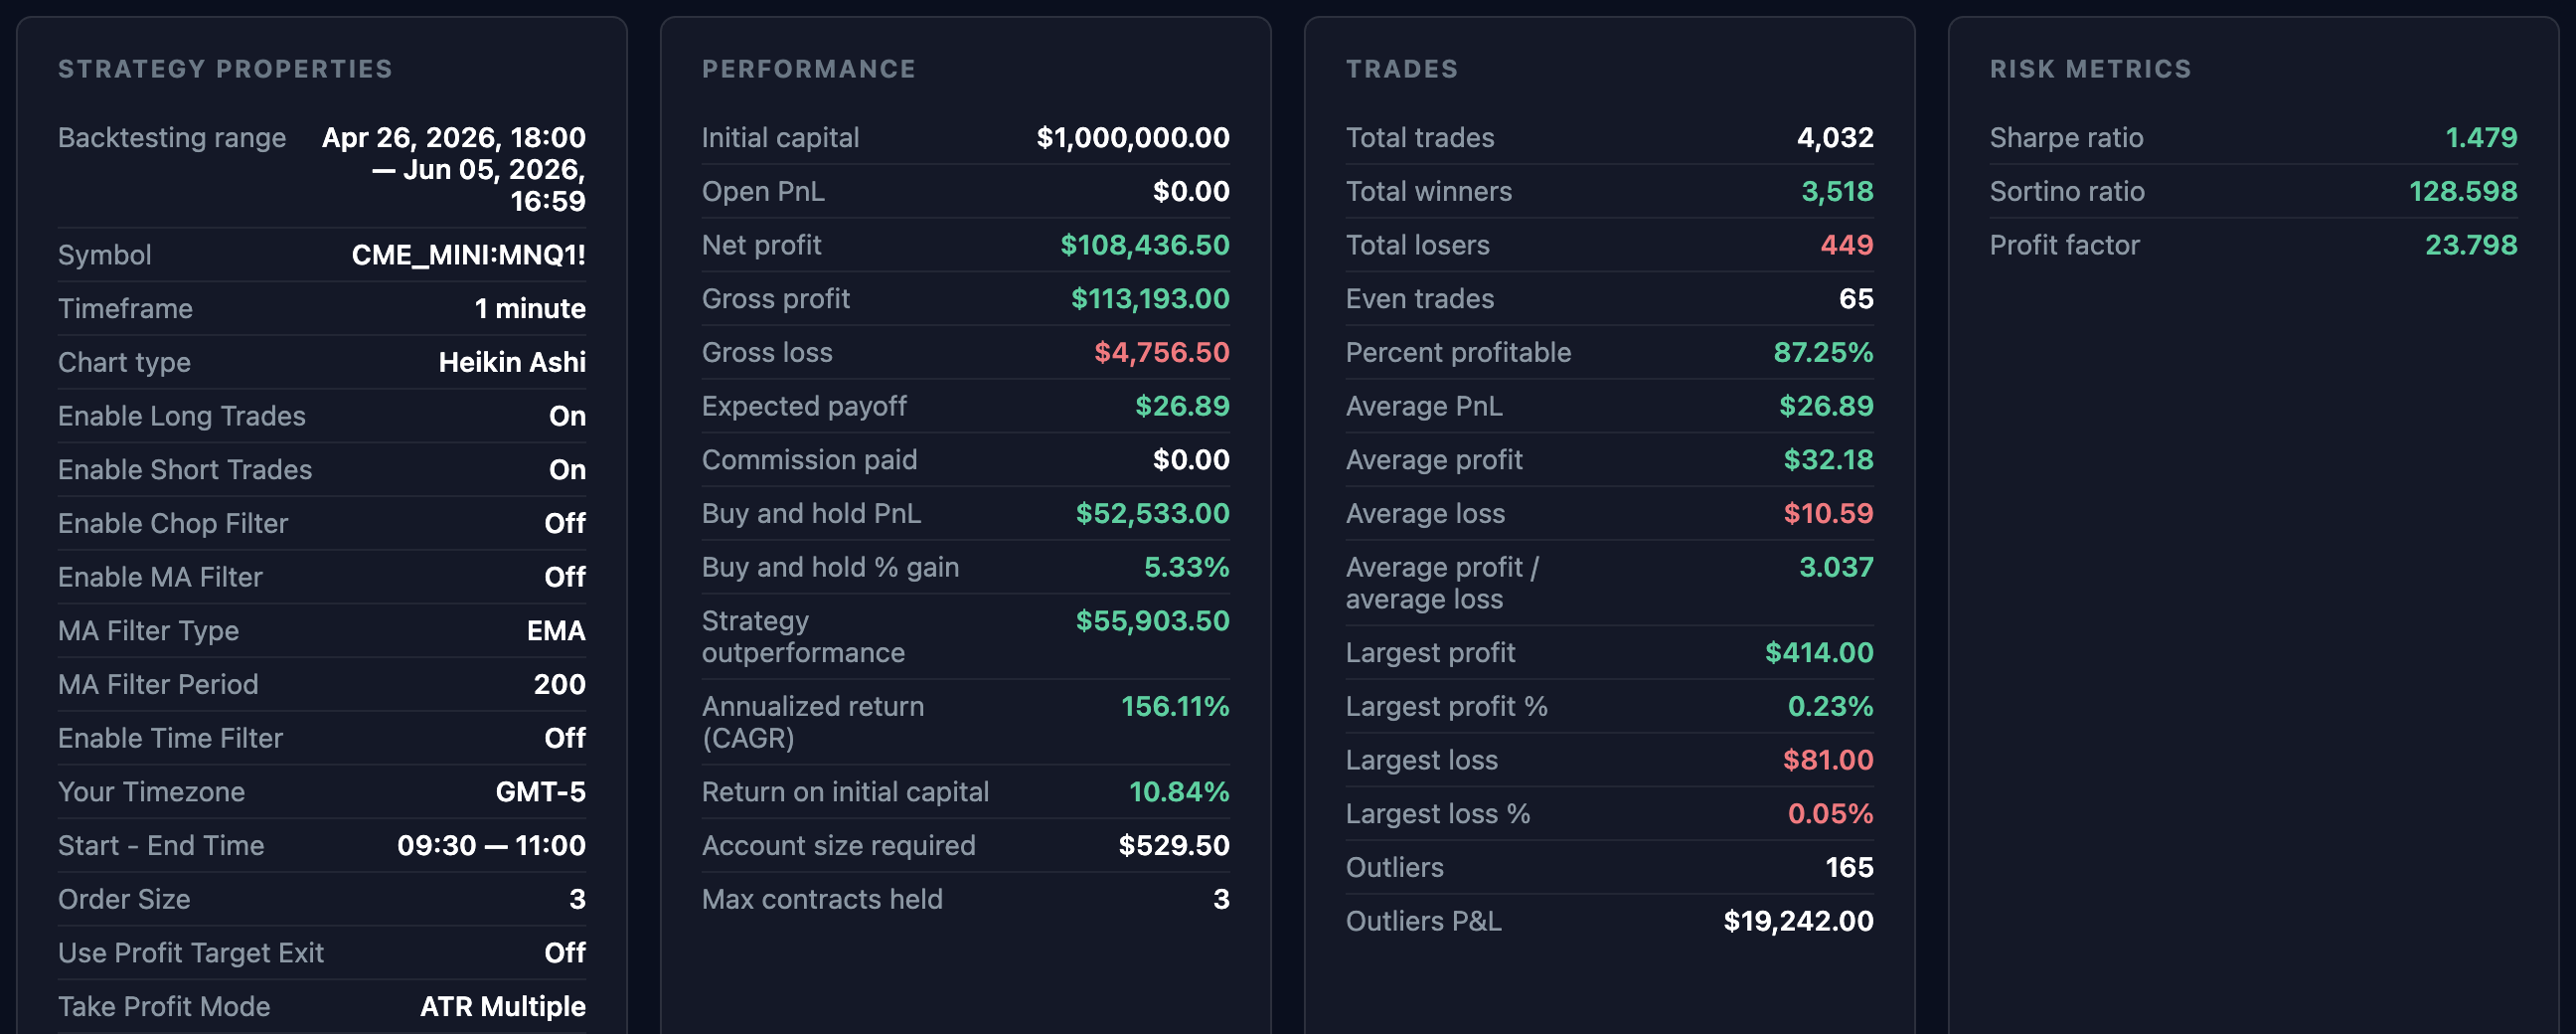This screenshot has height=1034, width=2576.
Task: Click the $113,193.00 gross profit value
Action: click(1150, 299)
